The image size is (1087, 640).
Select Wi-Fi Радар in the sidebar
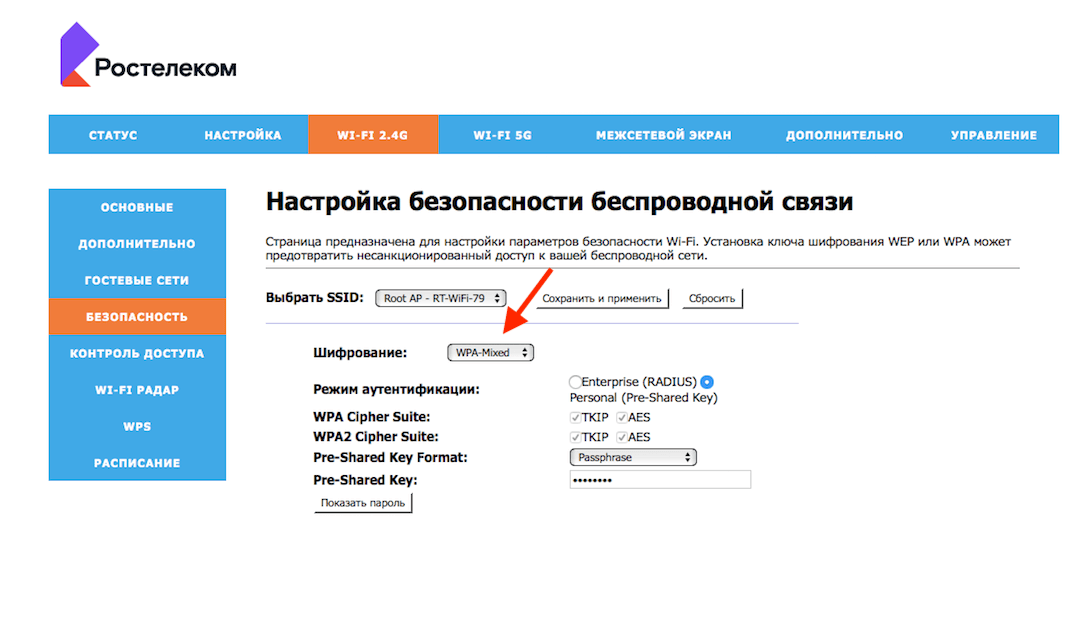pos(137,390)
